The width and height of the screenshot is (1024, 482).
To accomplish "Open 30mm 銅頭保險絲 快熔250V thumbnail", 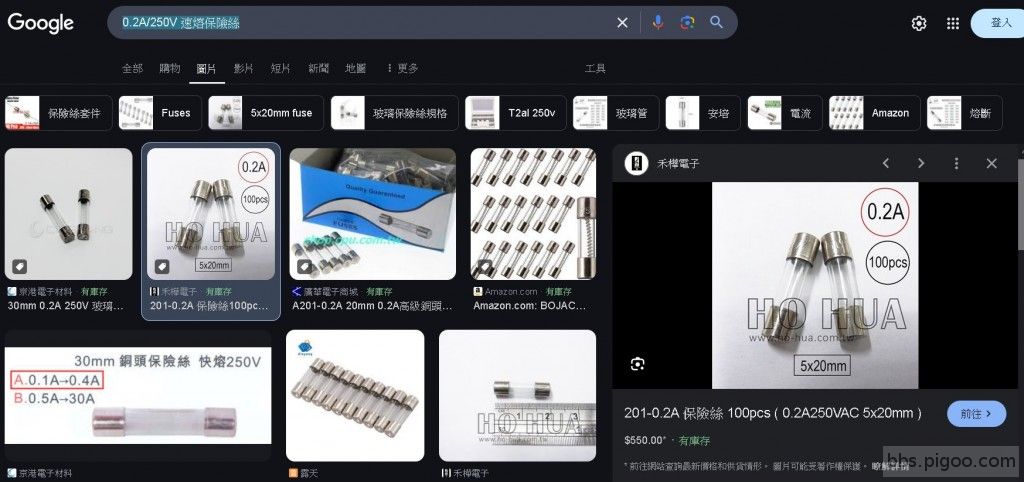I will [x=138, y=396].
